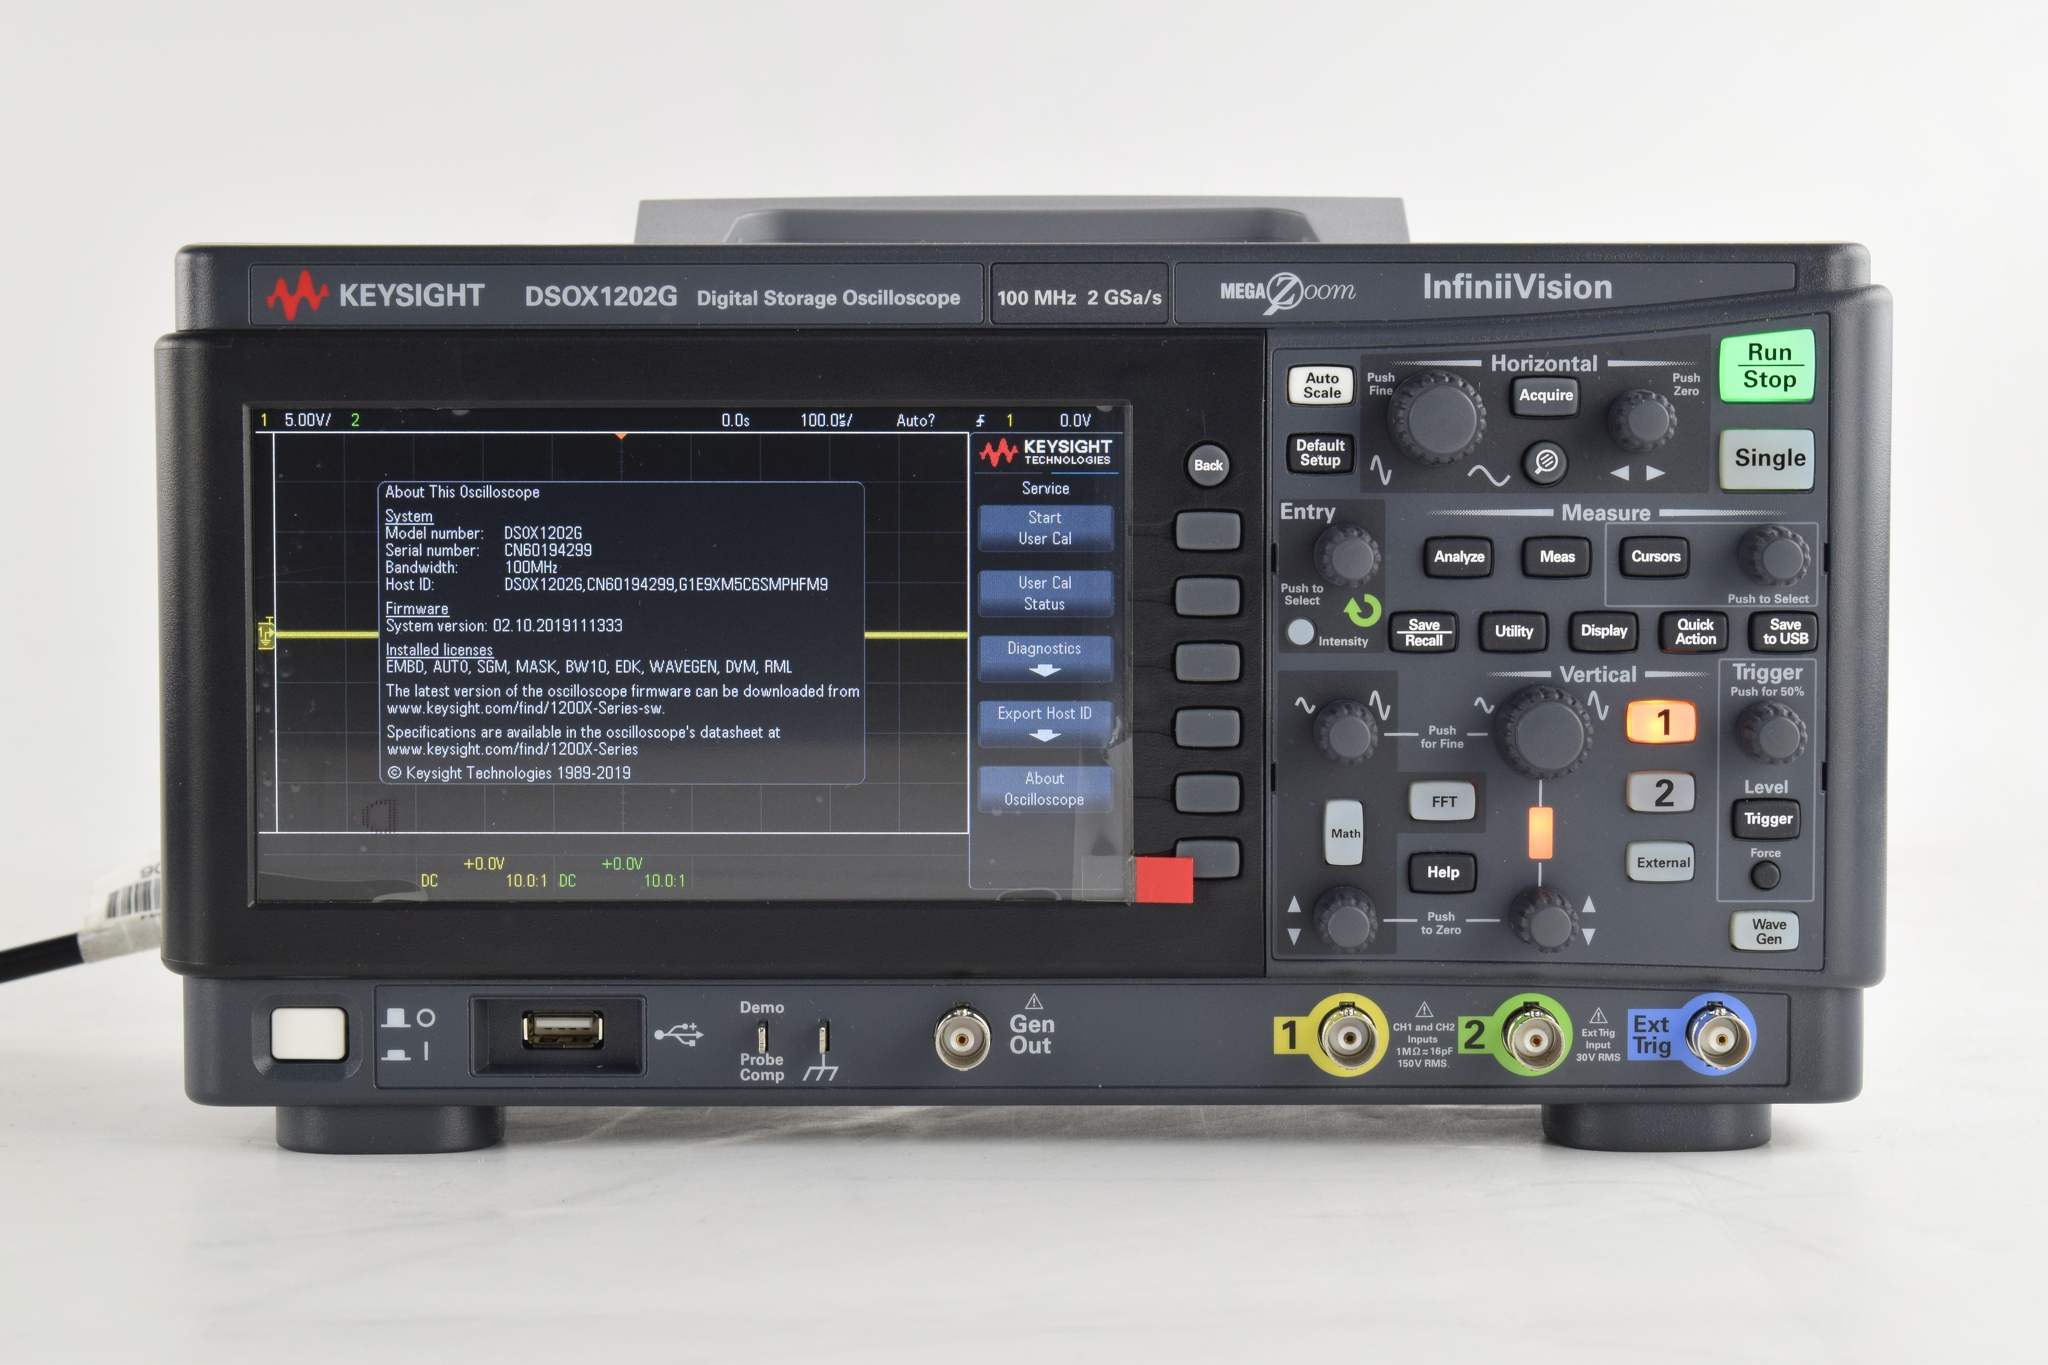
Task: Tap the round Intensity key
Action: click(1300, 632)
